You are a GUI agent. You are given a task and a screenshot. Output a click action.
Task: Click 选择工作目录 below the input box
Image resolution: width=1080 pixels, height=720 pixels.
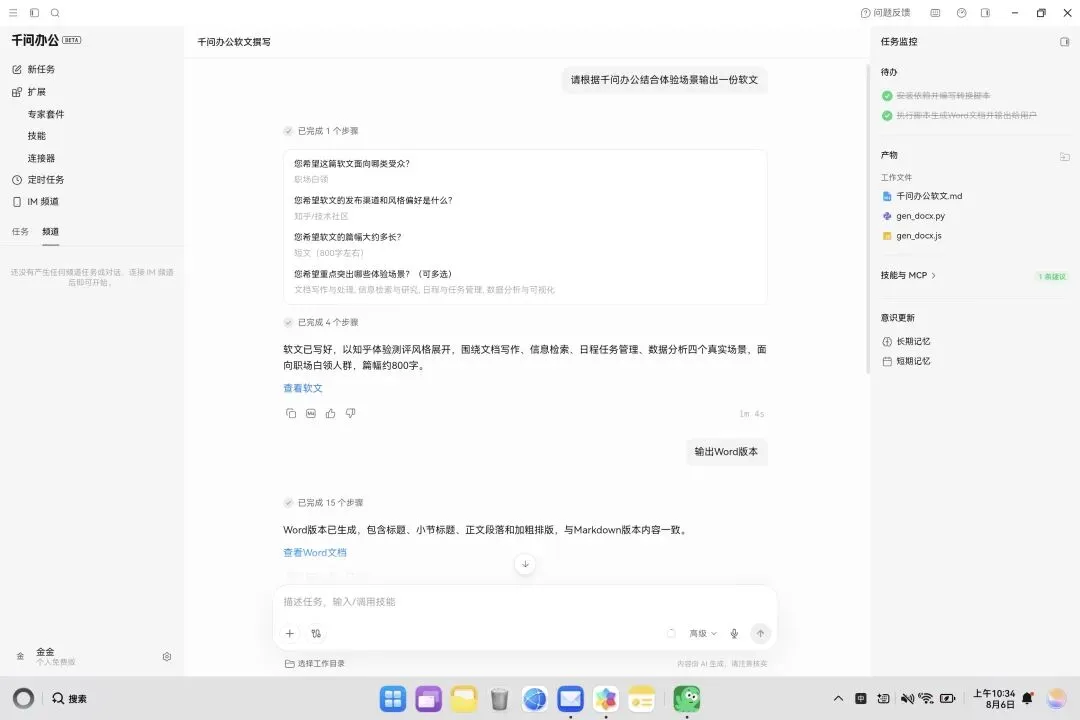(315, 664)
